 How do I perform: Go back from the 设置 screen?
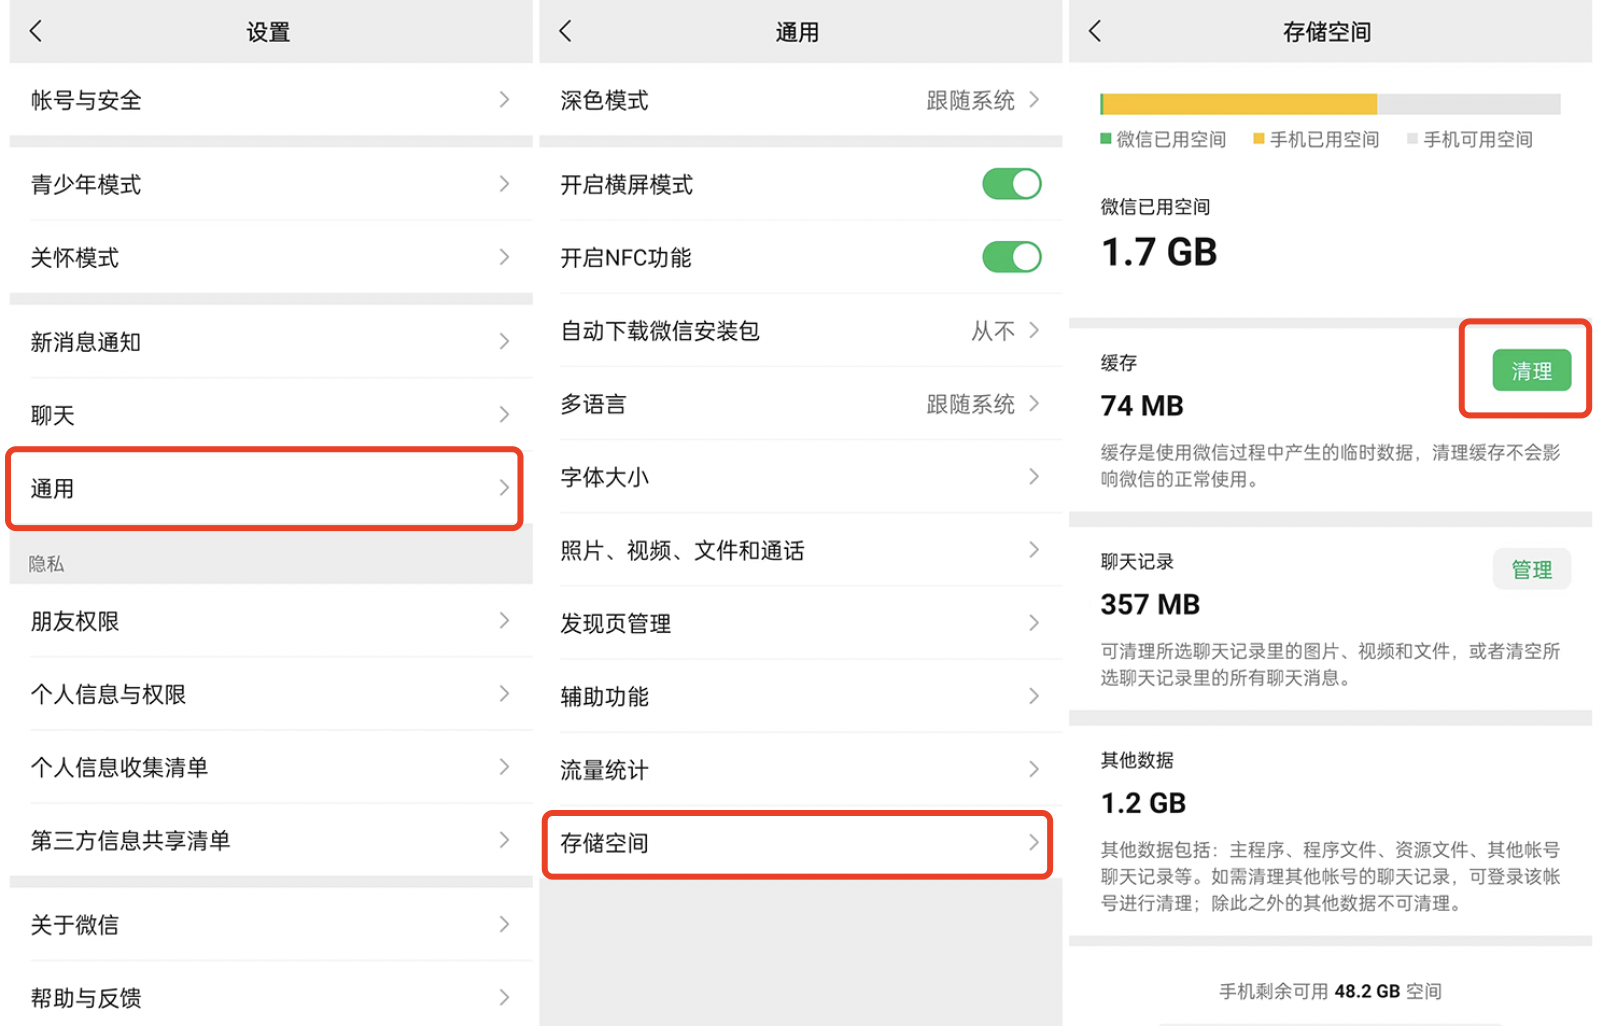pos(36,31)
